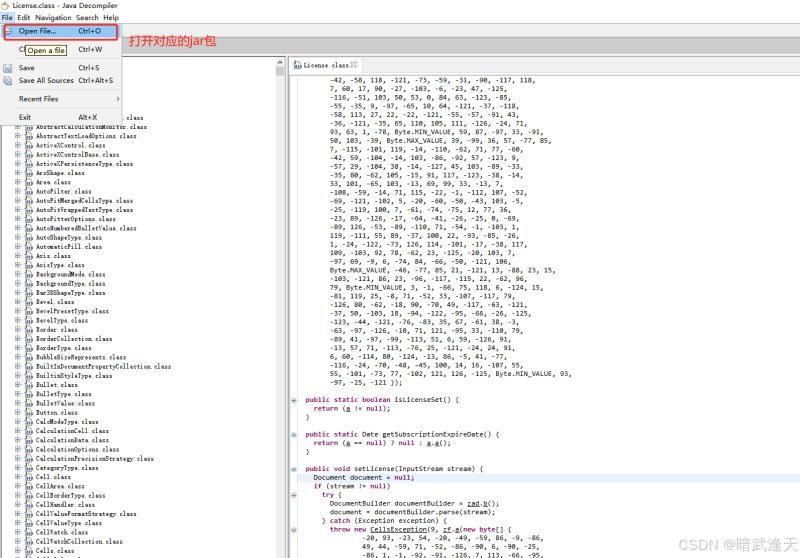
Task: Click the ActiveXControl.class file icon
Action: click(29, 145)
